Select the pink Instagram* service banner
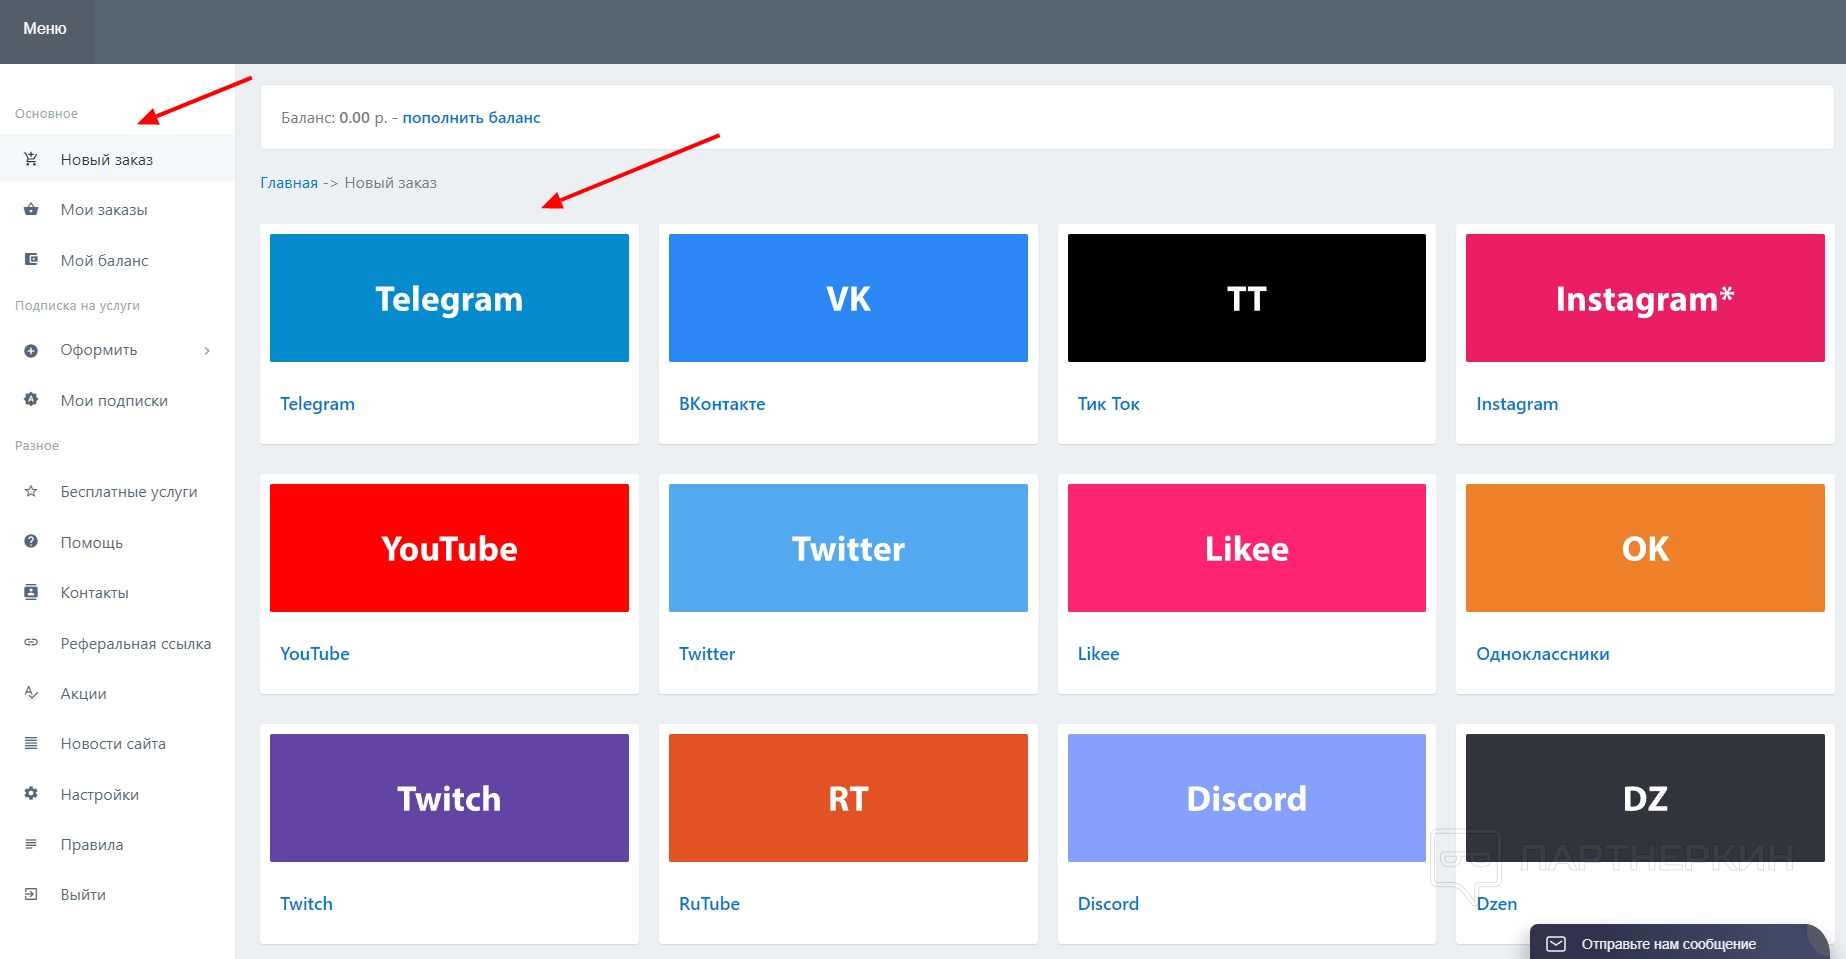The height and width of the screenshot is (959, 1846). pos(1645,298)
